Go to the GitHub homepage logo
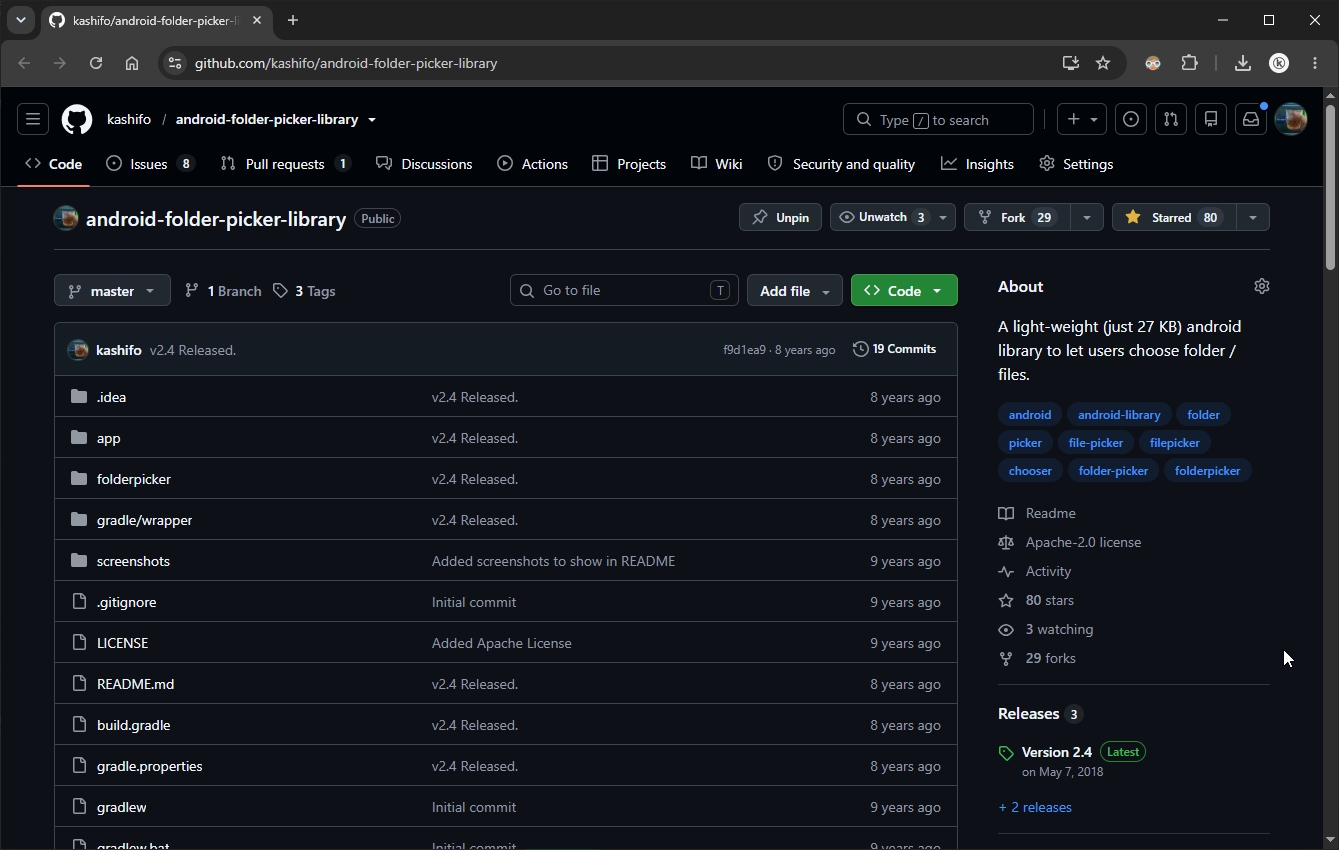The width and height of the screenshot is (1339, 850). tap(77, 119)
